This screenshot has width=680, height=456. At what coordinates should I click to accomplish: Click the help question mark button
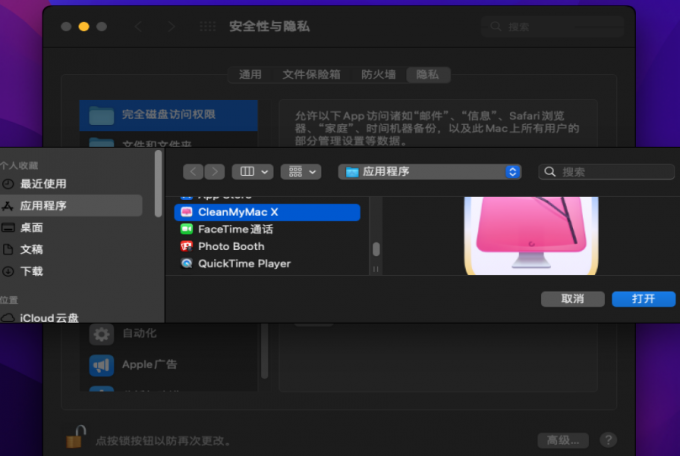[608, 440]
